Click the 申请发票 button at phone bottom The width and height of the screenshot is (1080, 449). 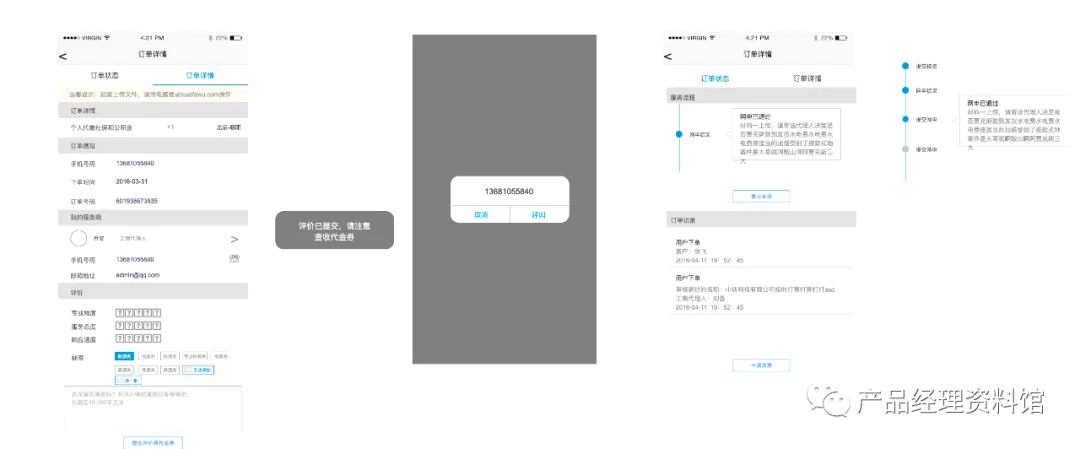coord(761,366)
